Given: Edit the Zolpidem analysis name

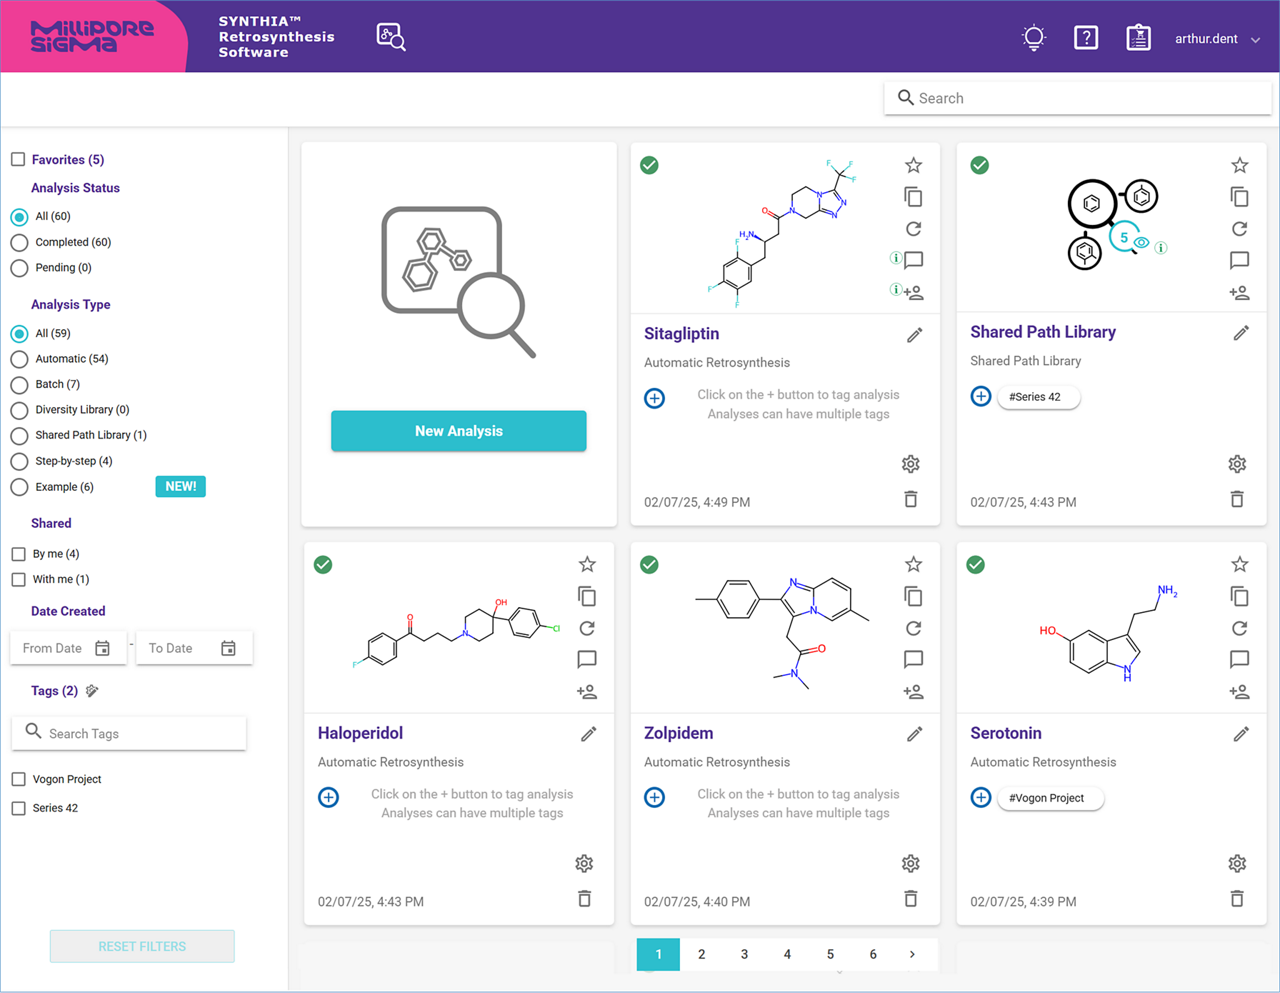Looking at the screenshot, I should click(914, 734).
